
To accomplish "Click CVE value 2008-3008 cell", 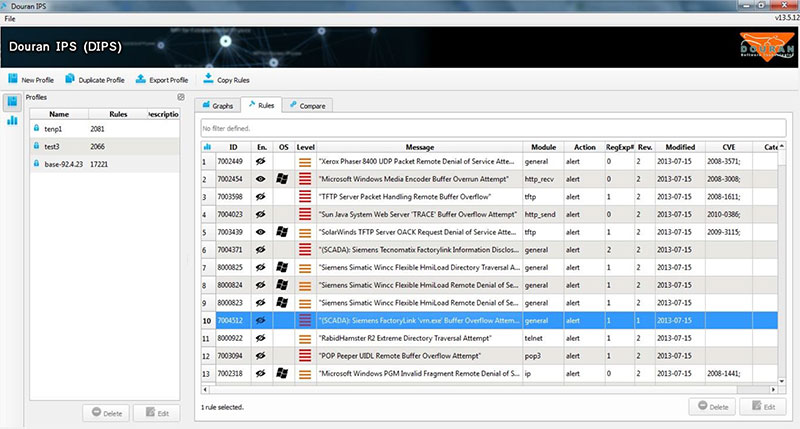I will pyautogui.click(x=729, y=179).
